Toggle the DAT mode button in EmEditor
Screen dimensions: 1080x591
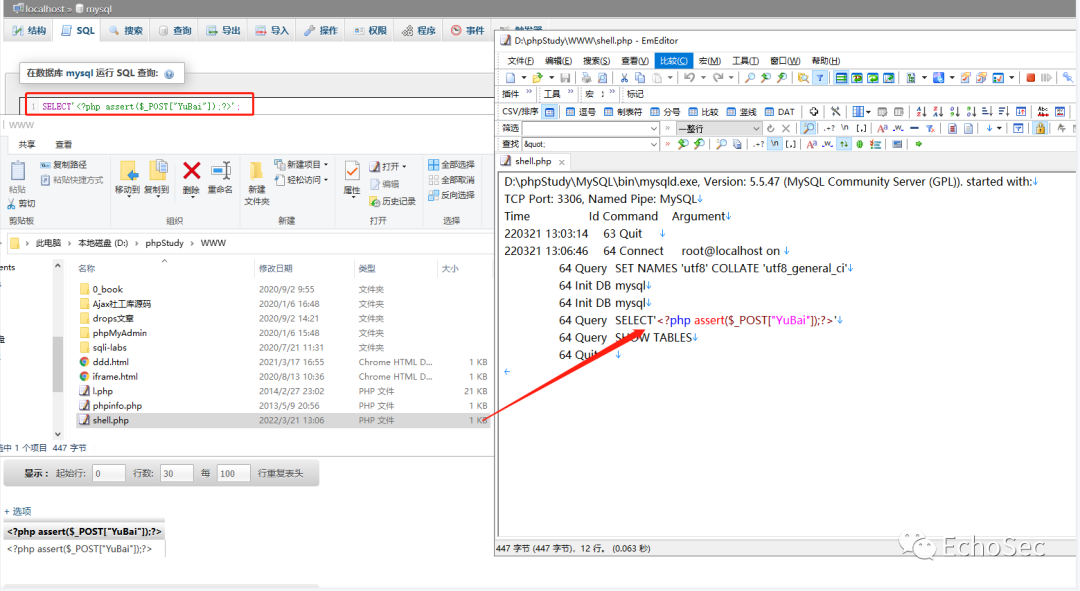click(780, 112)
